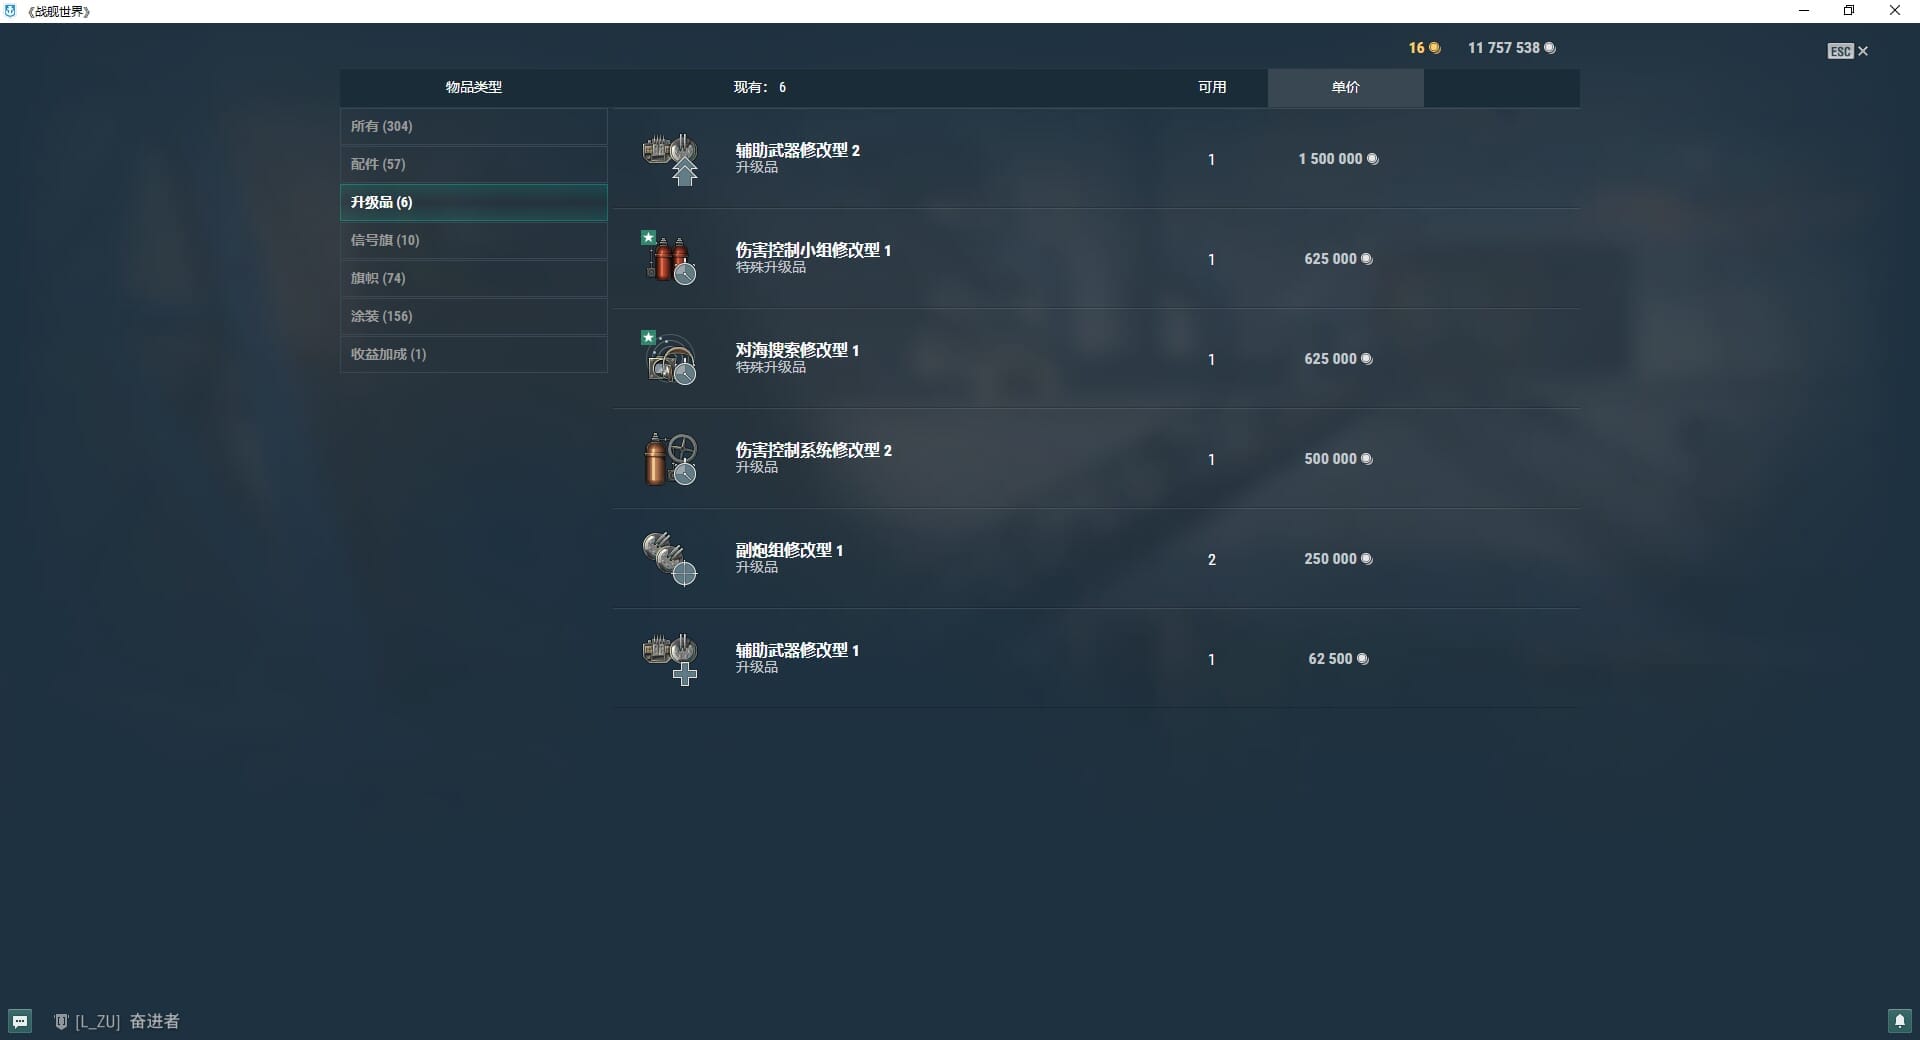Open the chat icon in bottom-left corner
This screenshot has height=1040, width=1920.
[x=20, y=1021]
